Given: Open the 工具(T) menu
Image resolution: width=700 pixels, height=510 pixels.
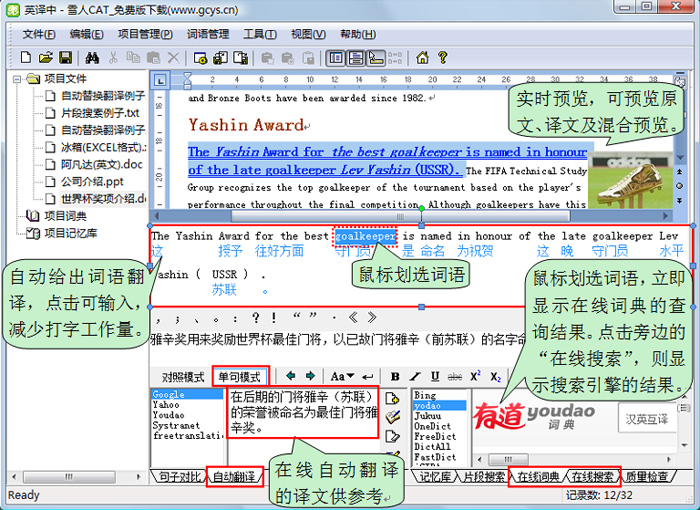Looking at the screenshot, I should (x=260, y=34).
